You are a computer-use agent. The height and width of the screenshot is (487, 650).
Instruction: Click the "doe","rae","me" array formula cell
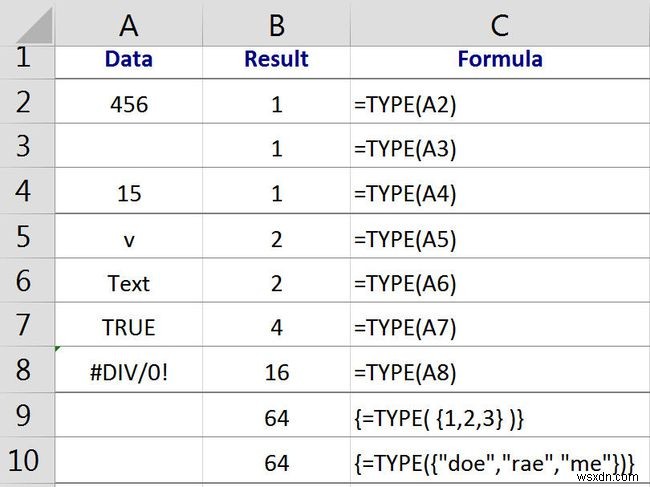tap(499, 463)
